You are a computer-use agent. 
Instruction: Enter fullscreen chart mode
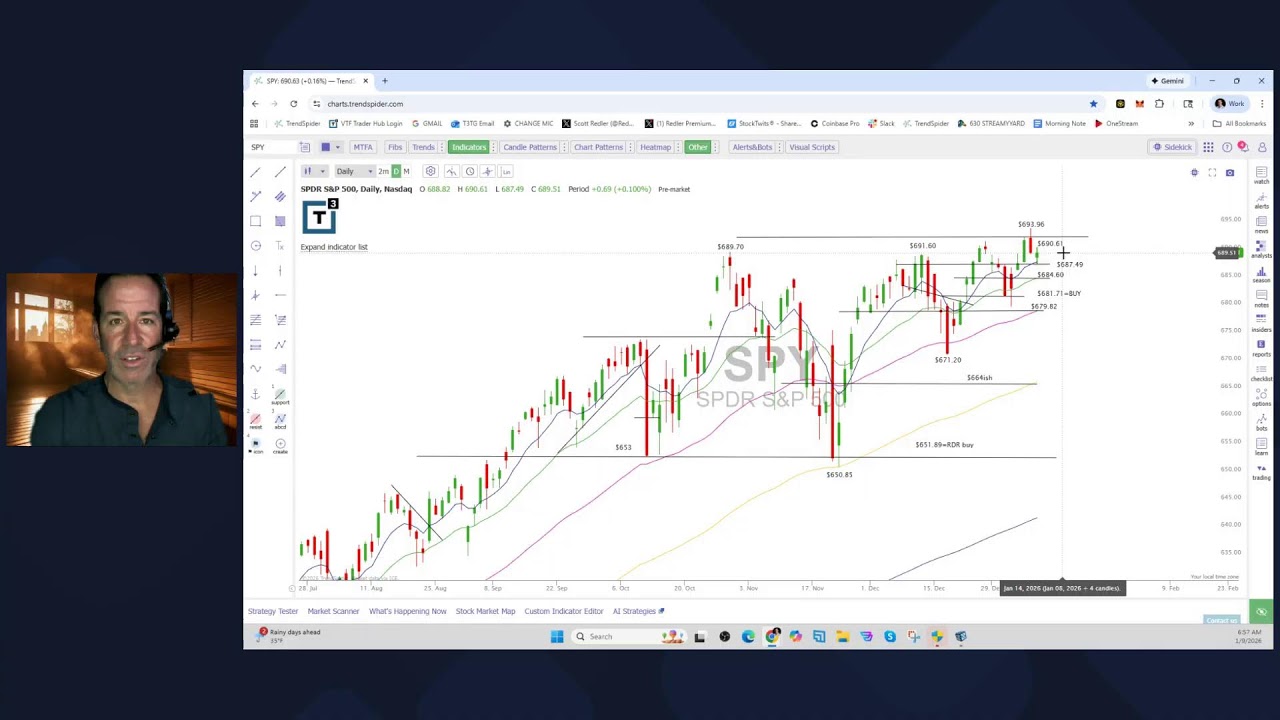[x=1212, y=173]
